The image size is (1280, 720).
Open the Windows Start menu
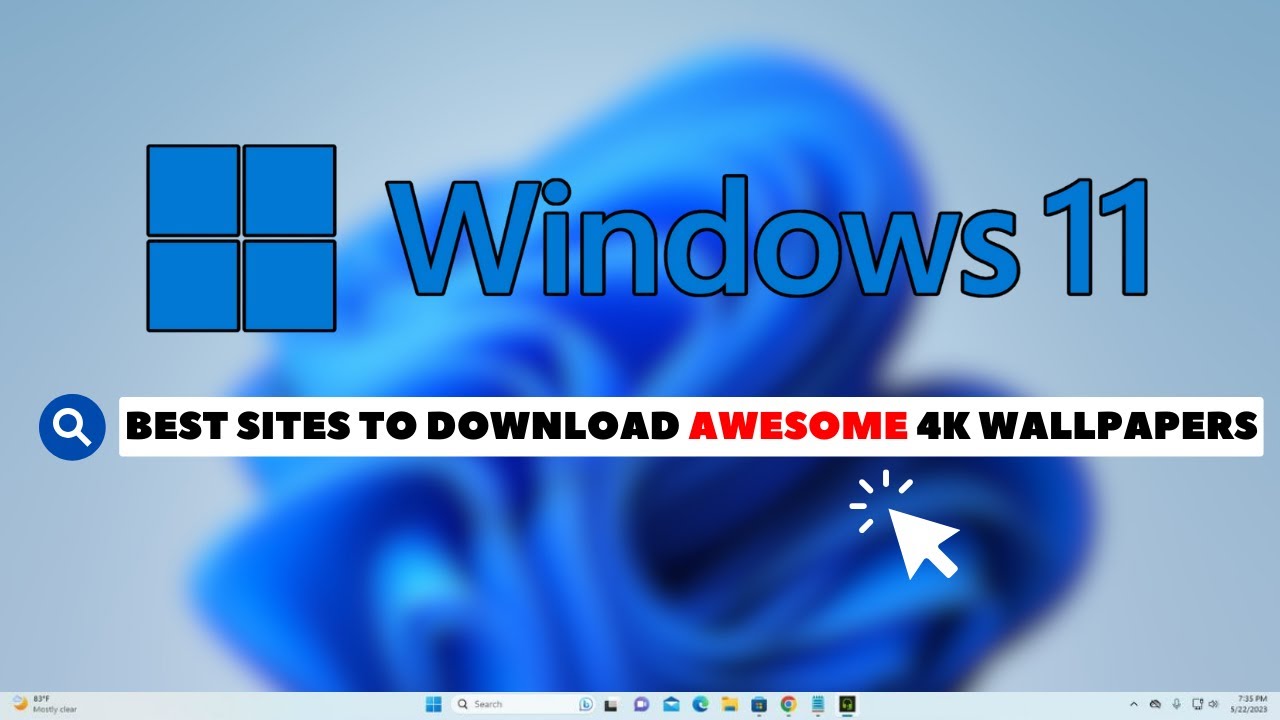coord(434,704)
